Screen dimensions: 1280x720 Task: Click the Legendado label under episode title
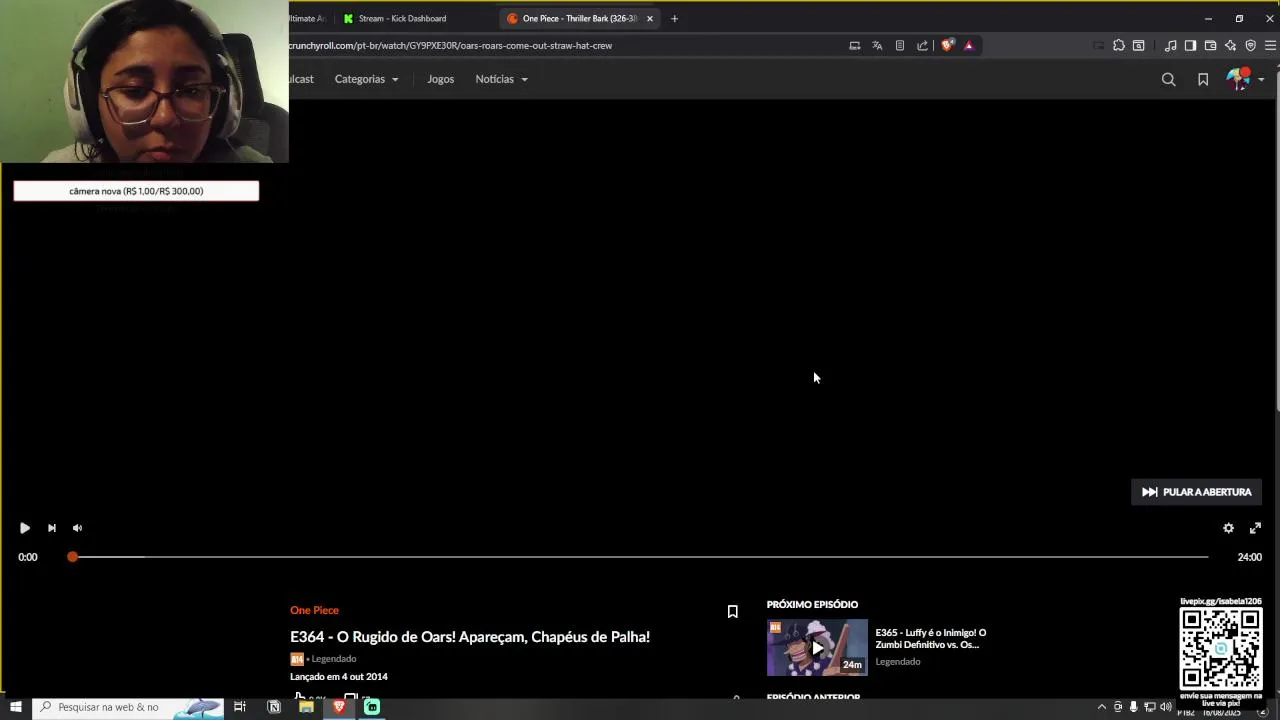pyautogui.click(x=333, y=659)
